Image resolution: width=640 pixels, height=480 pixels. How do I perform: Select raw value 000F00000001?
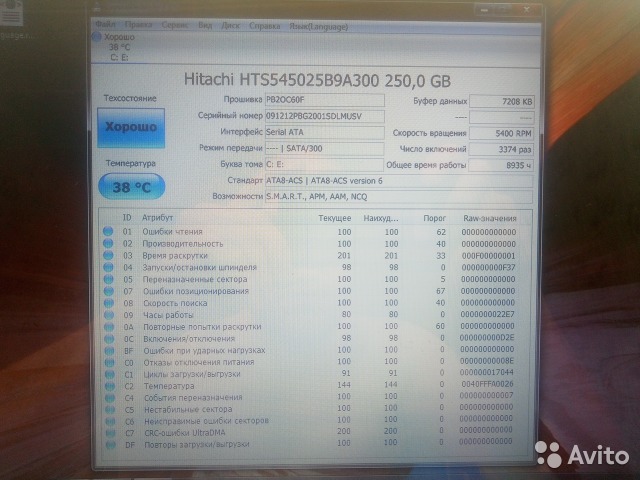489,256
